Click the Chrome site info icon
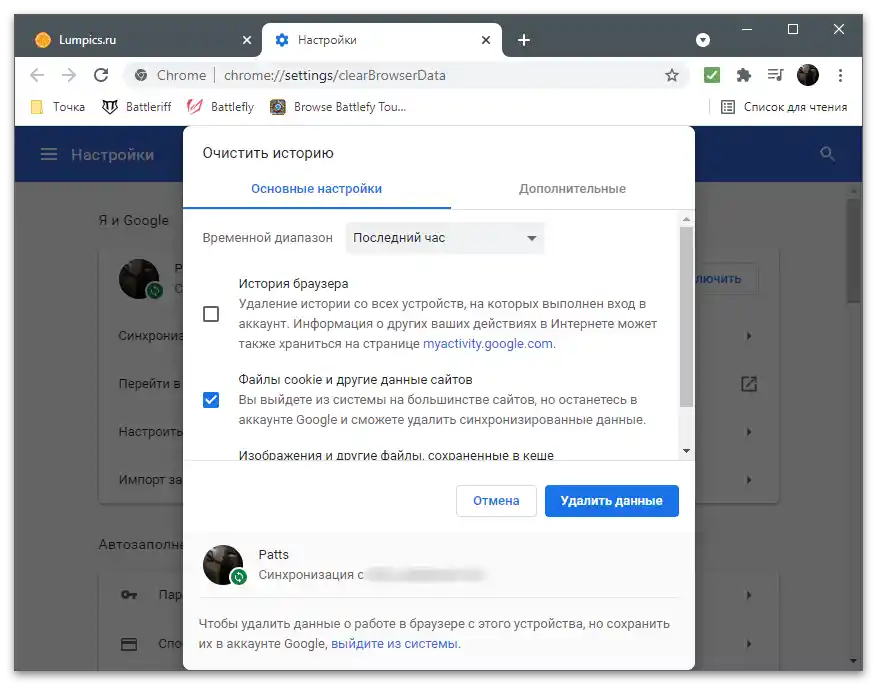 click(x=141, y=75)
